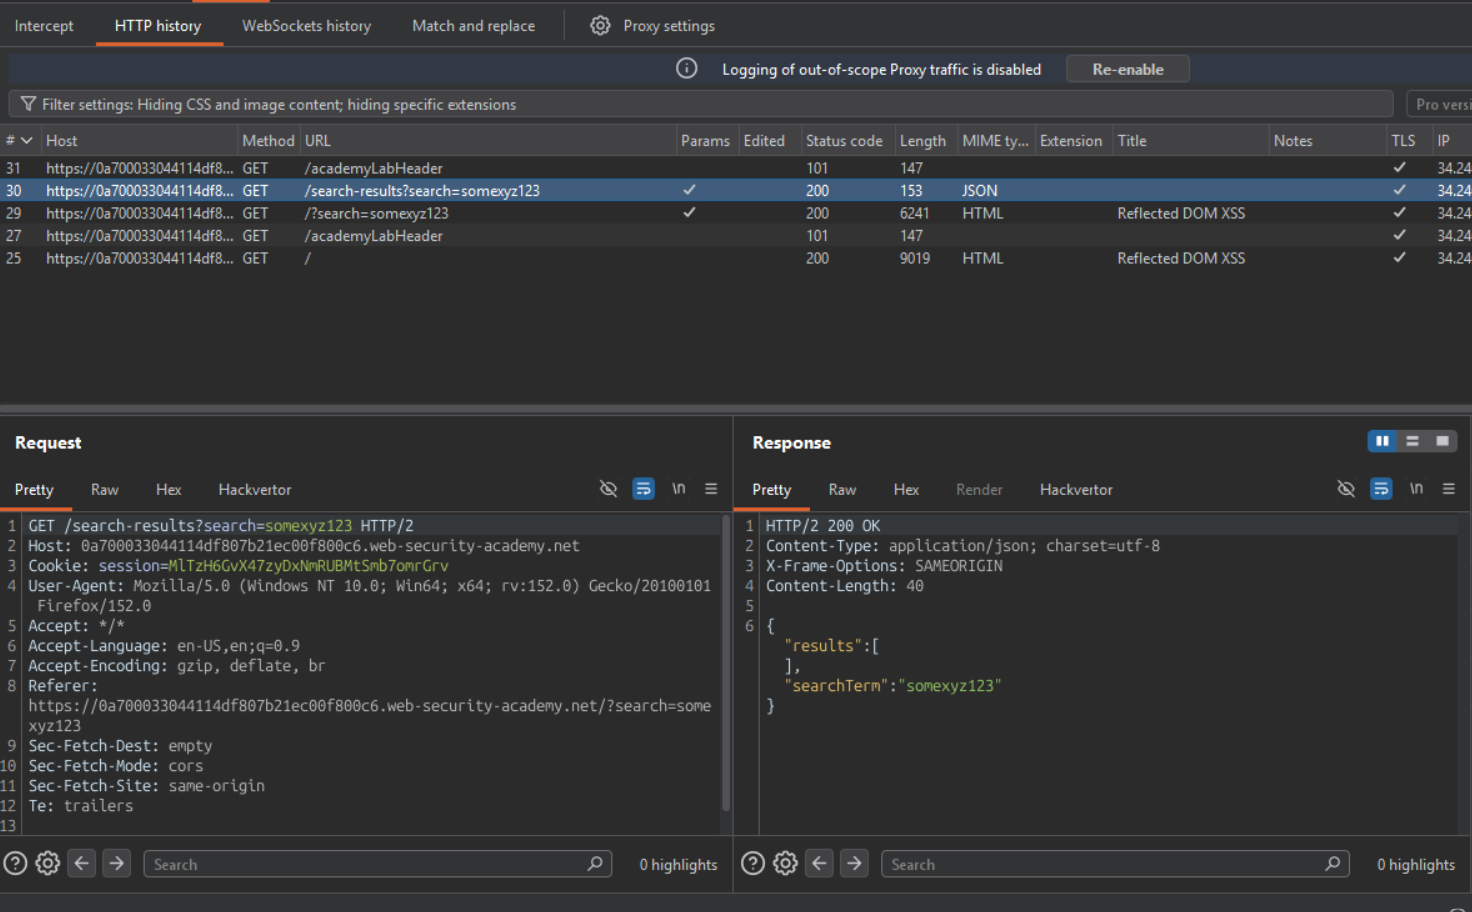Click magnifier icon in Response search box

click(1333, 863)
